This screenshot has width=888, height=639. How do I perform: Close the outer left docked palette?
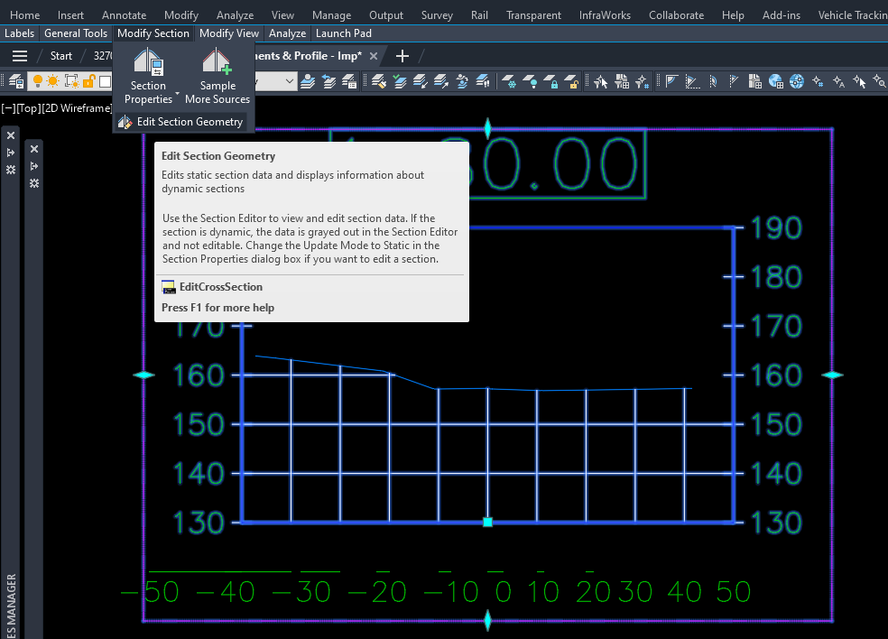point(11,136)
